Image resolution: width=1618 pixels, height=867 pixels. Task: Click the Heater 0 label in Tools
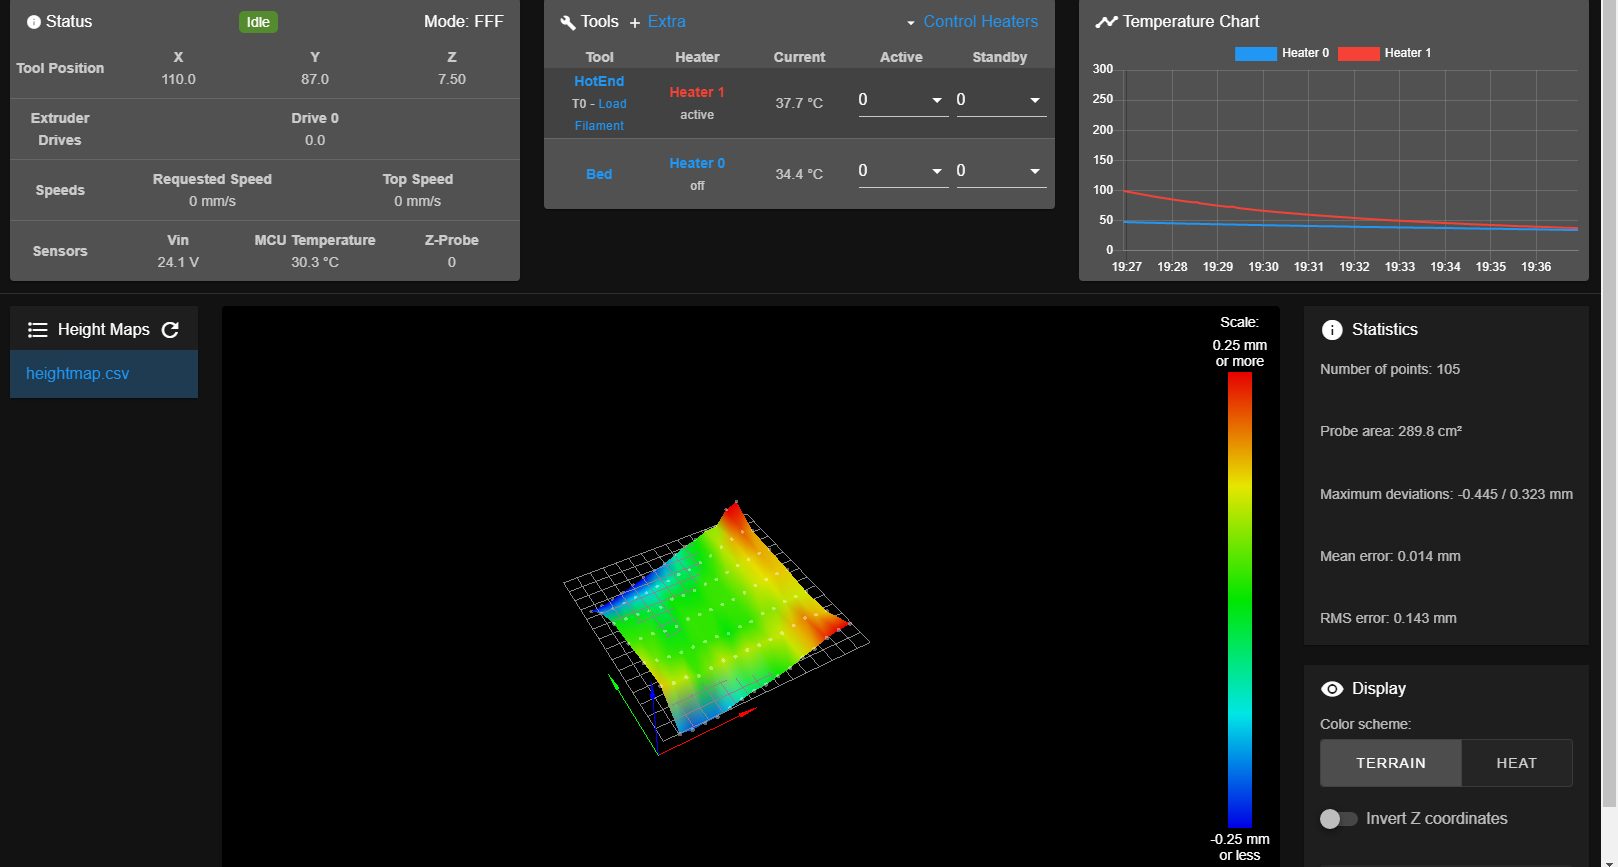click(x=697, y=163)
